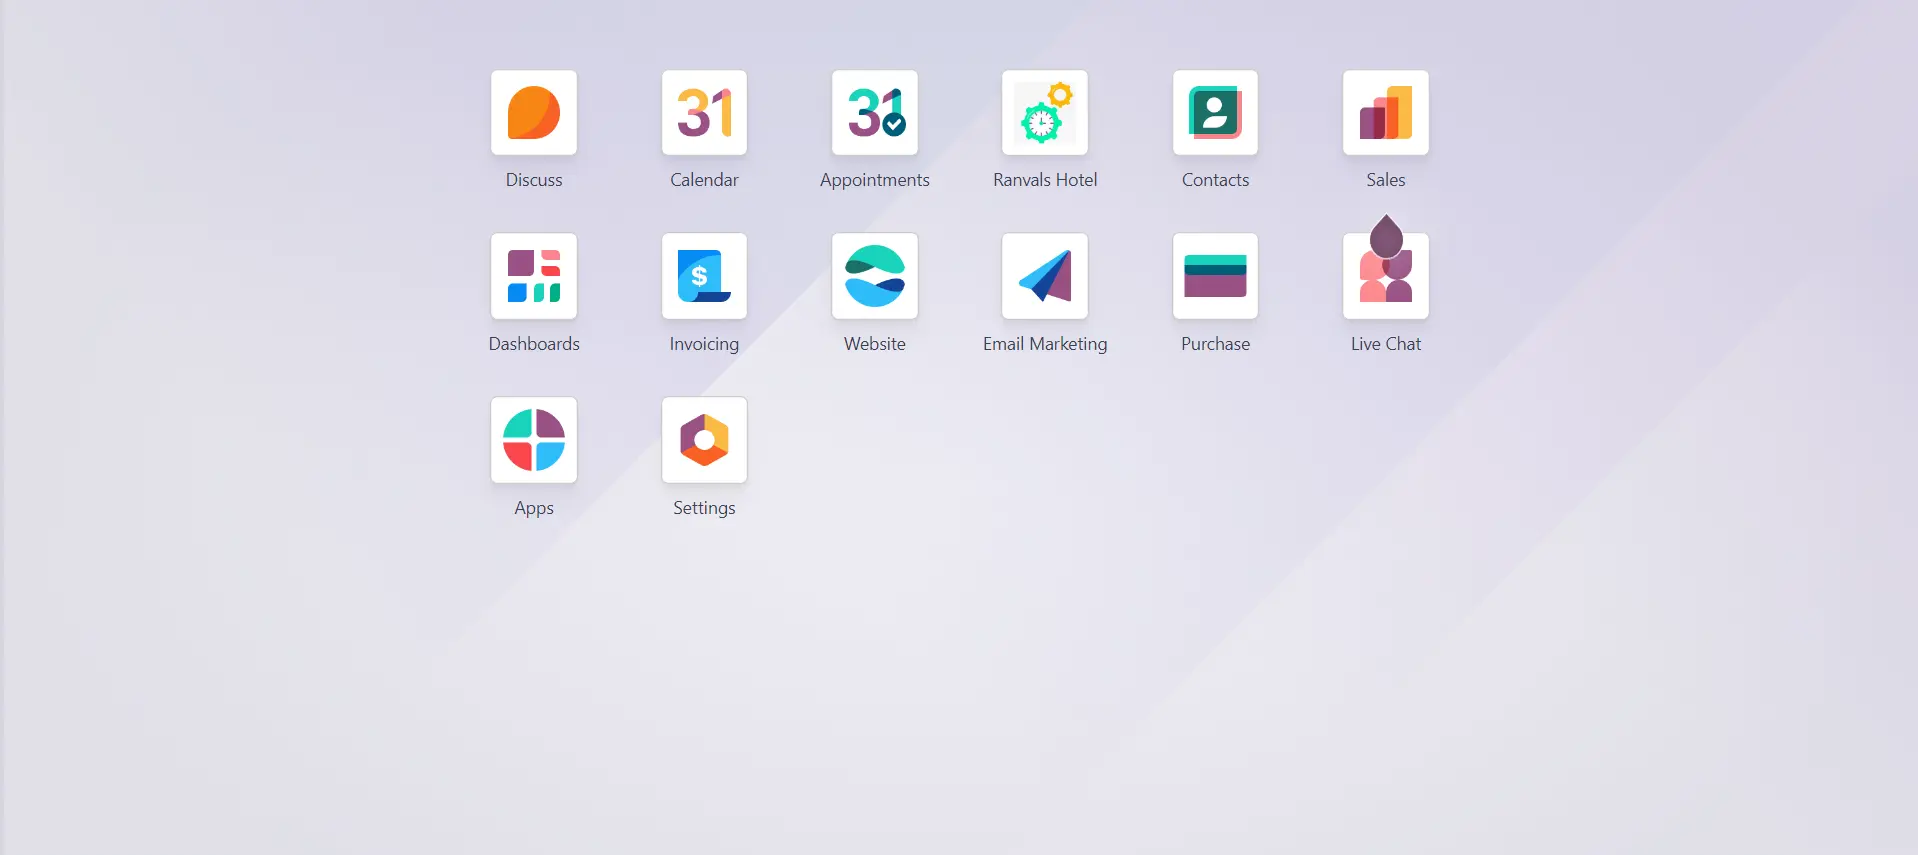Open the Purchase card icon
Image resolution: width=1918 pixels, height=855 pixels.
(x=1215, y=276)
